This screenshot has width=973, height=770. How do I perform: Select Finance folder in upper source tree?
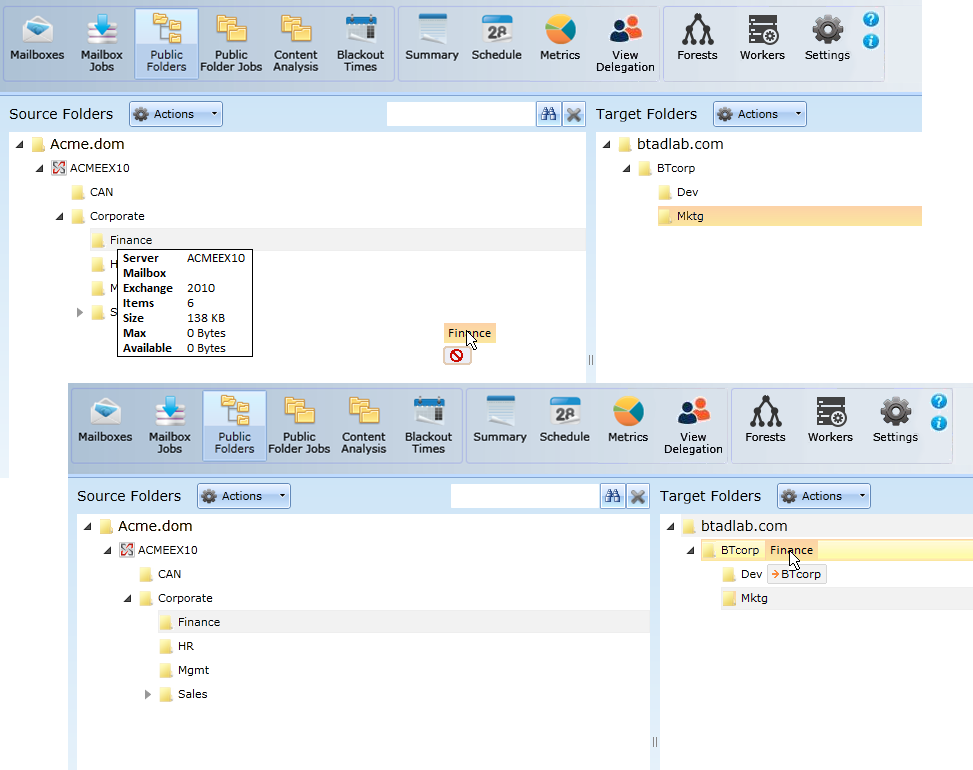(131, 240)
